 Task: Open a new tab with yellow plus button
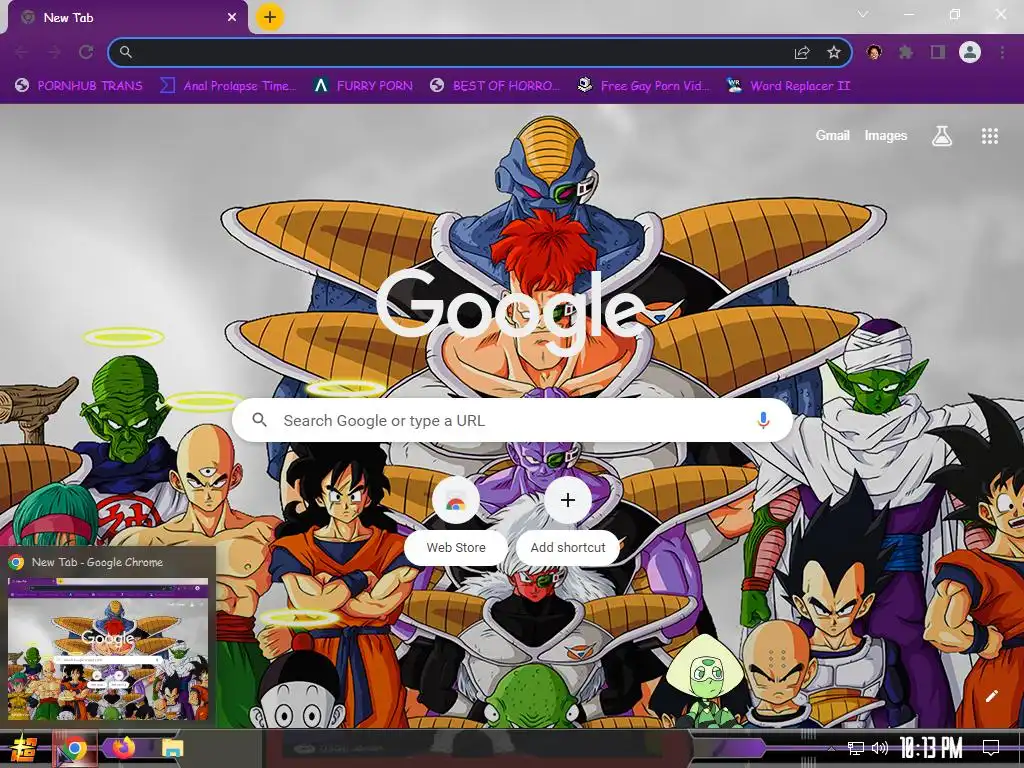point(270,17)
